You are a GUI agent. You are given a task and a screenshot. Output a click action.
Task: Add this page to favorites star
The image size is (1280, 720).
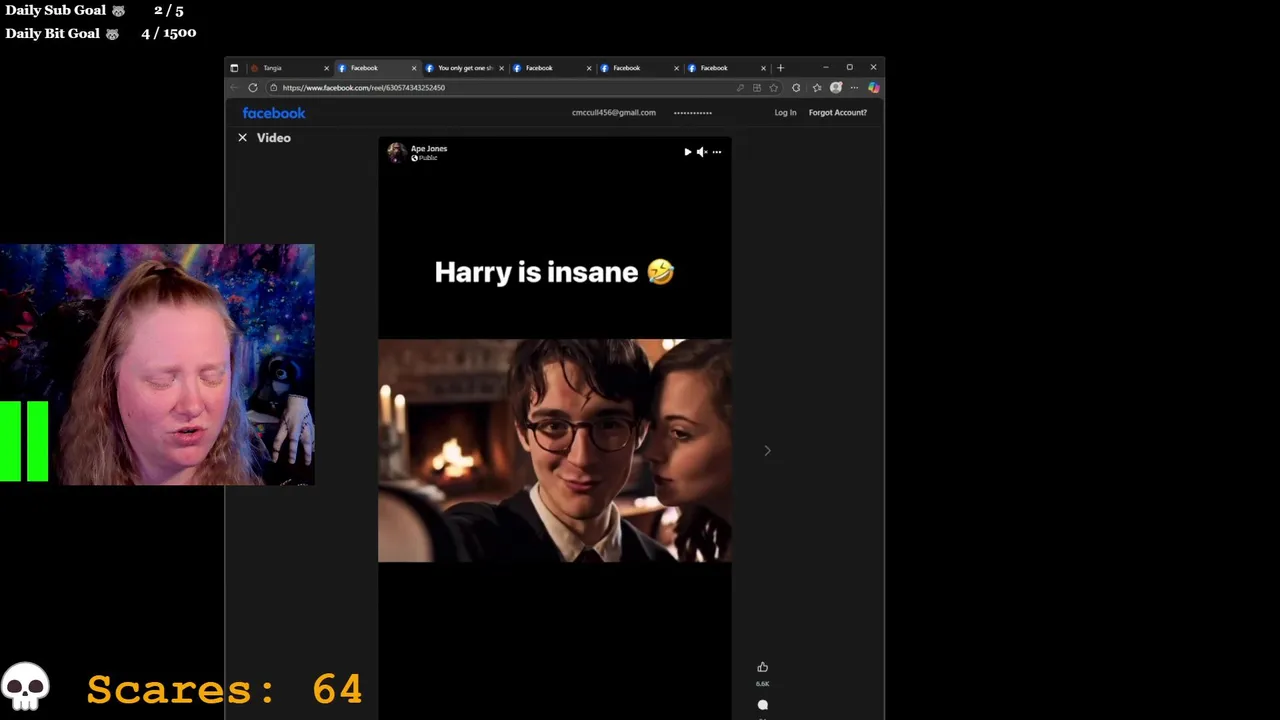coord(773,88)
